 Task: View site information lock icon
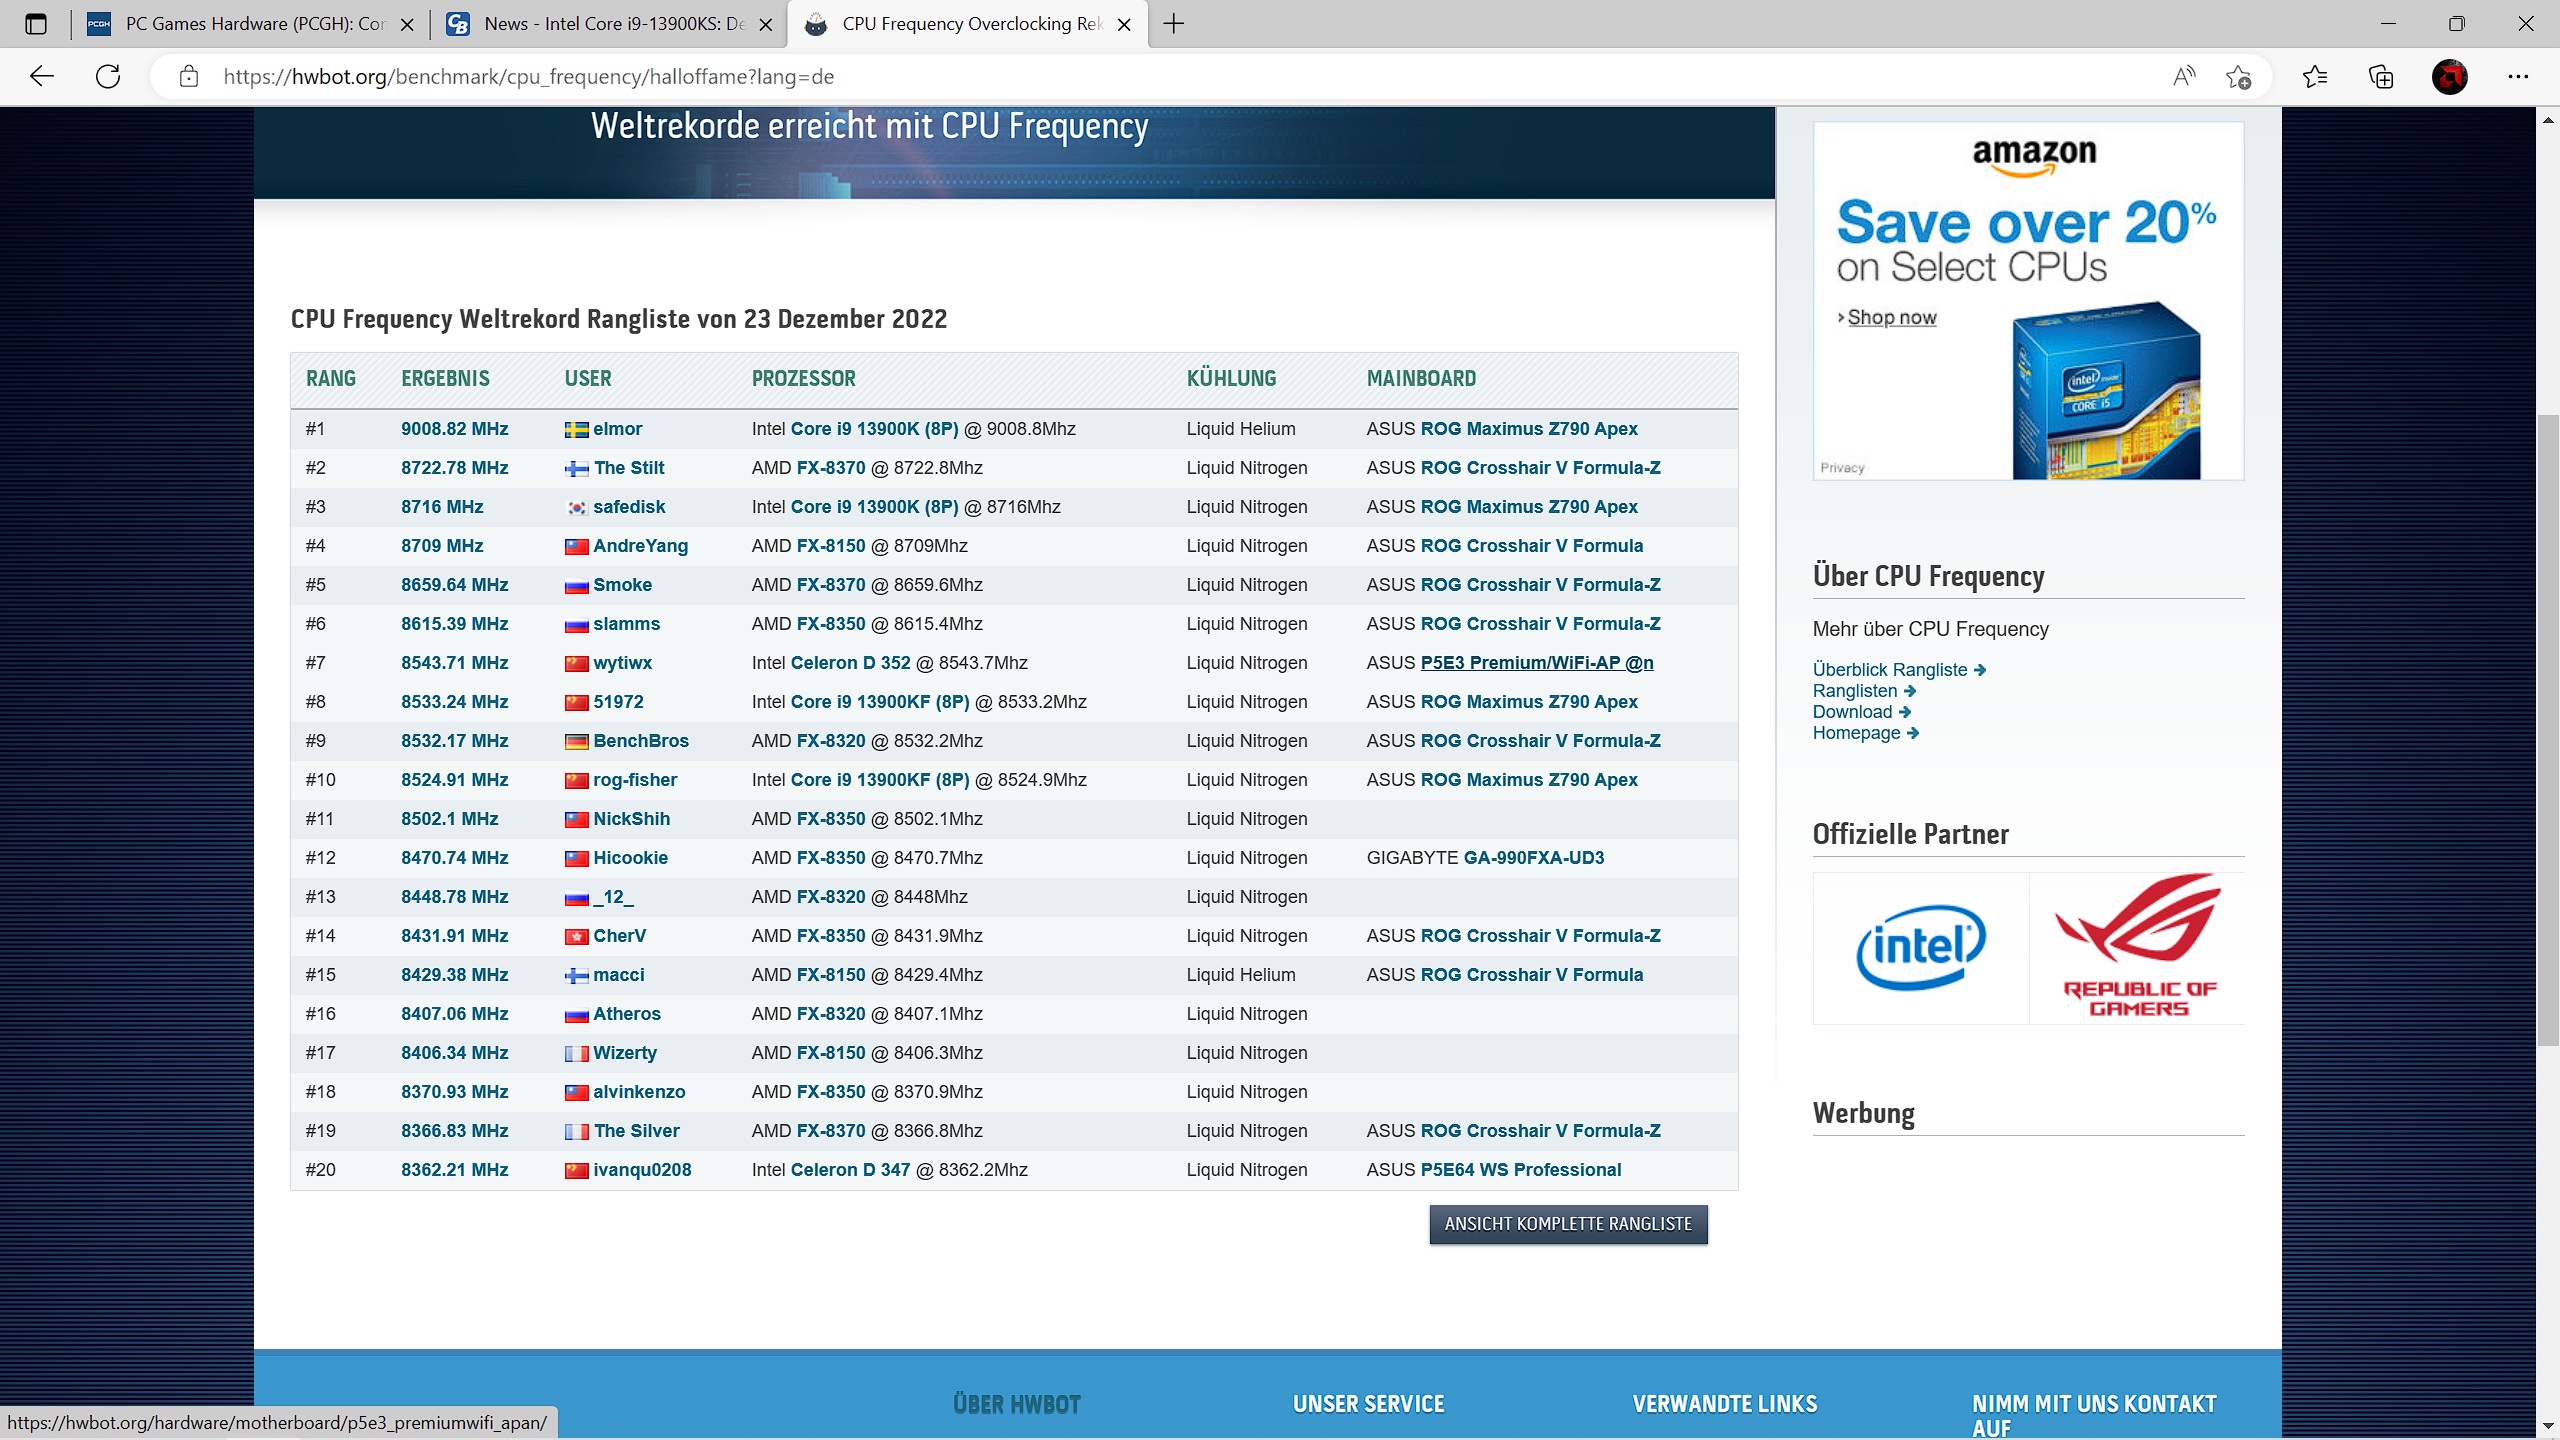189,76
